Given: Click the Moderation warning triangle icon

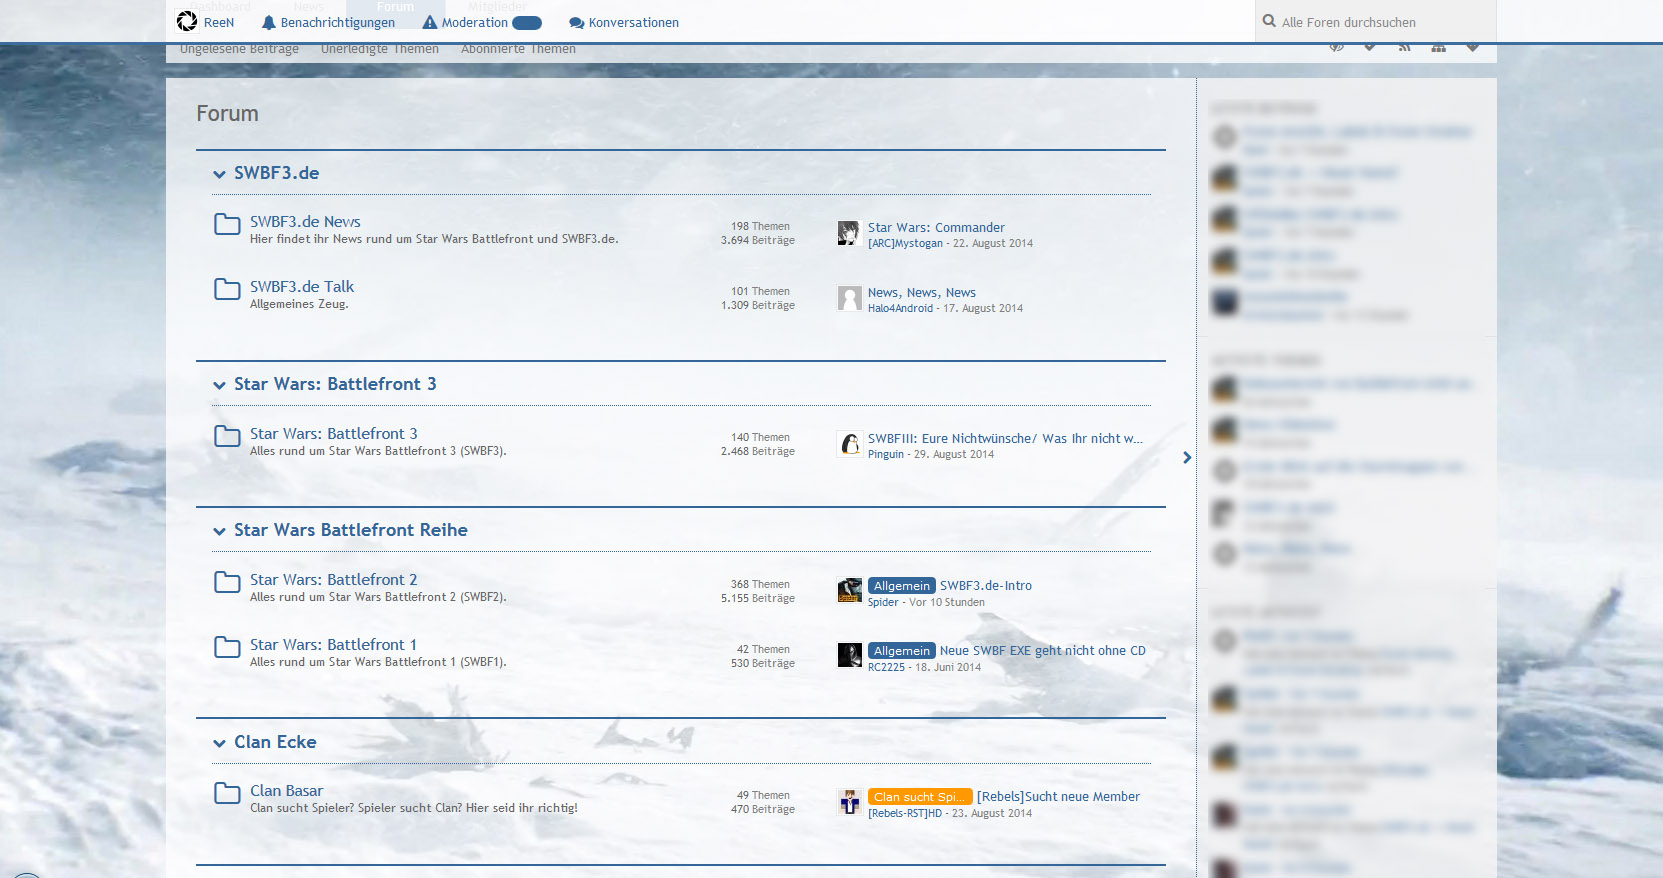Looking at the screenshot, I should [430, 22].
